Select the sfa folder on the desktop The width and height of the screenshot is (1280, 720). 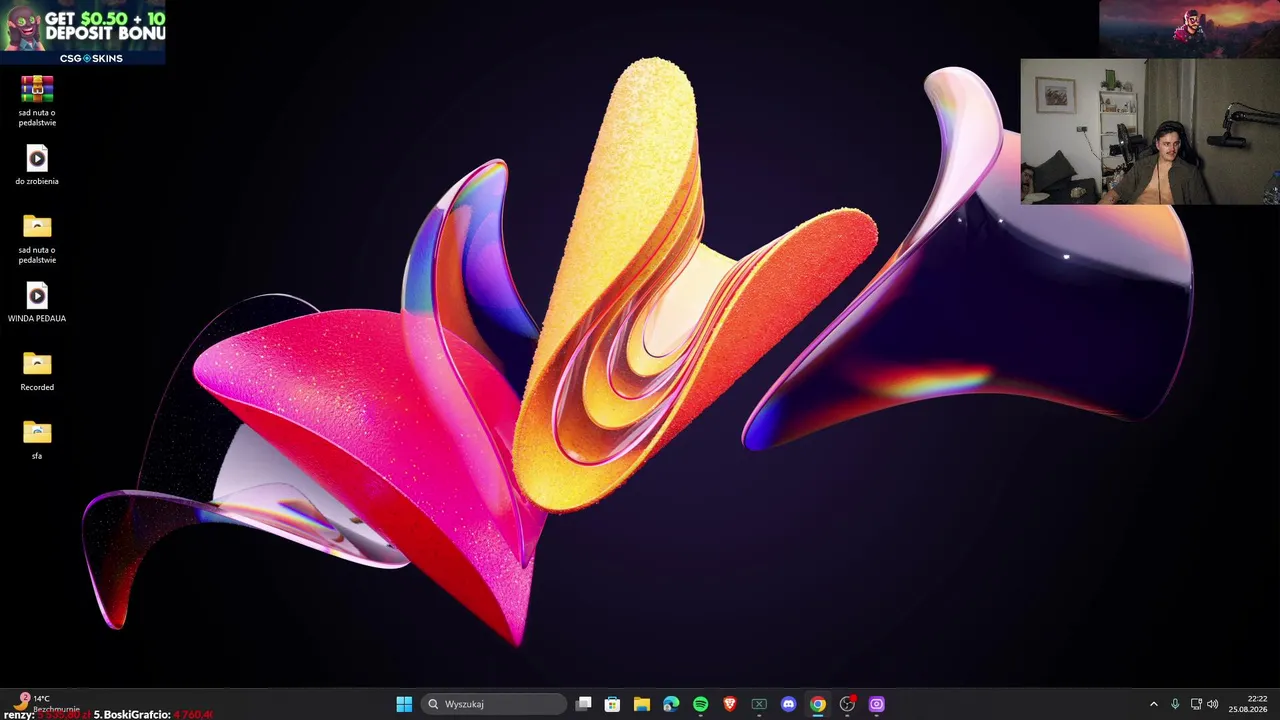(37, 440)
